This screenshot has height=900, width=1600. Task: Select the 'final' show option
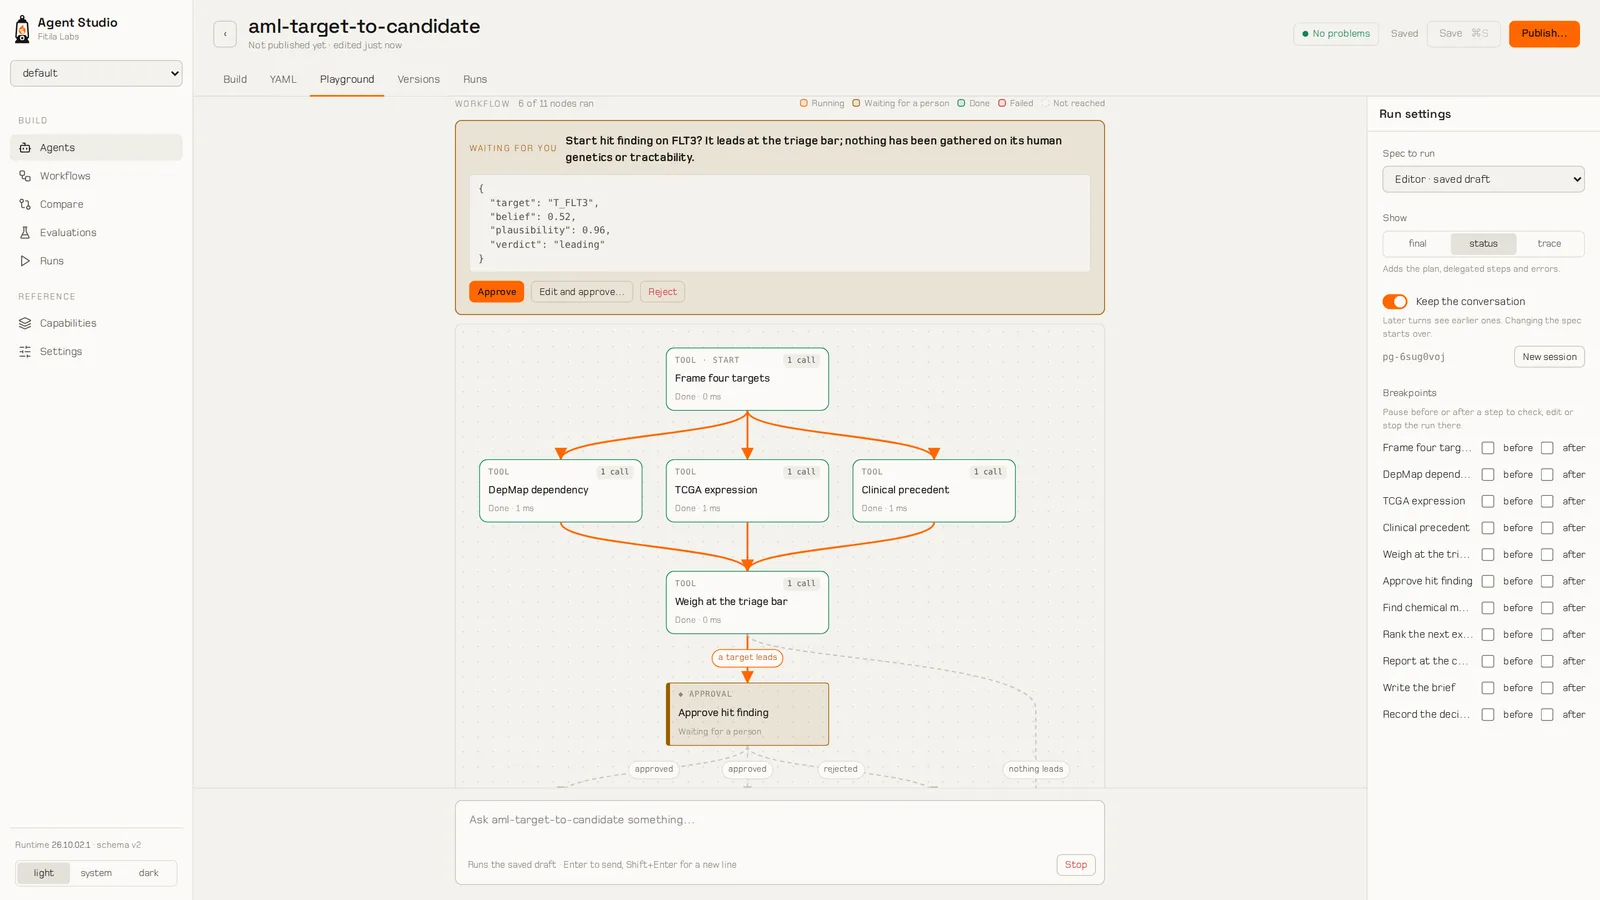tap(1418, 244)
